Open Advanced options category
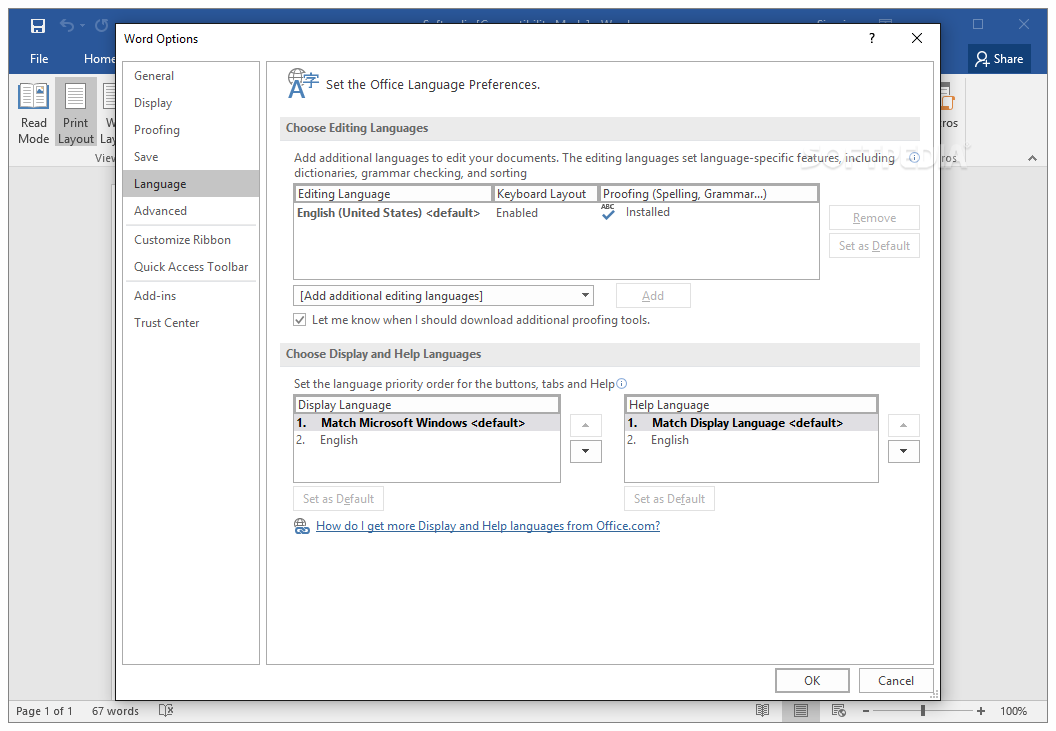This screenshot has width=1056, height=731. click(x=191, y=211)
